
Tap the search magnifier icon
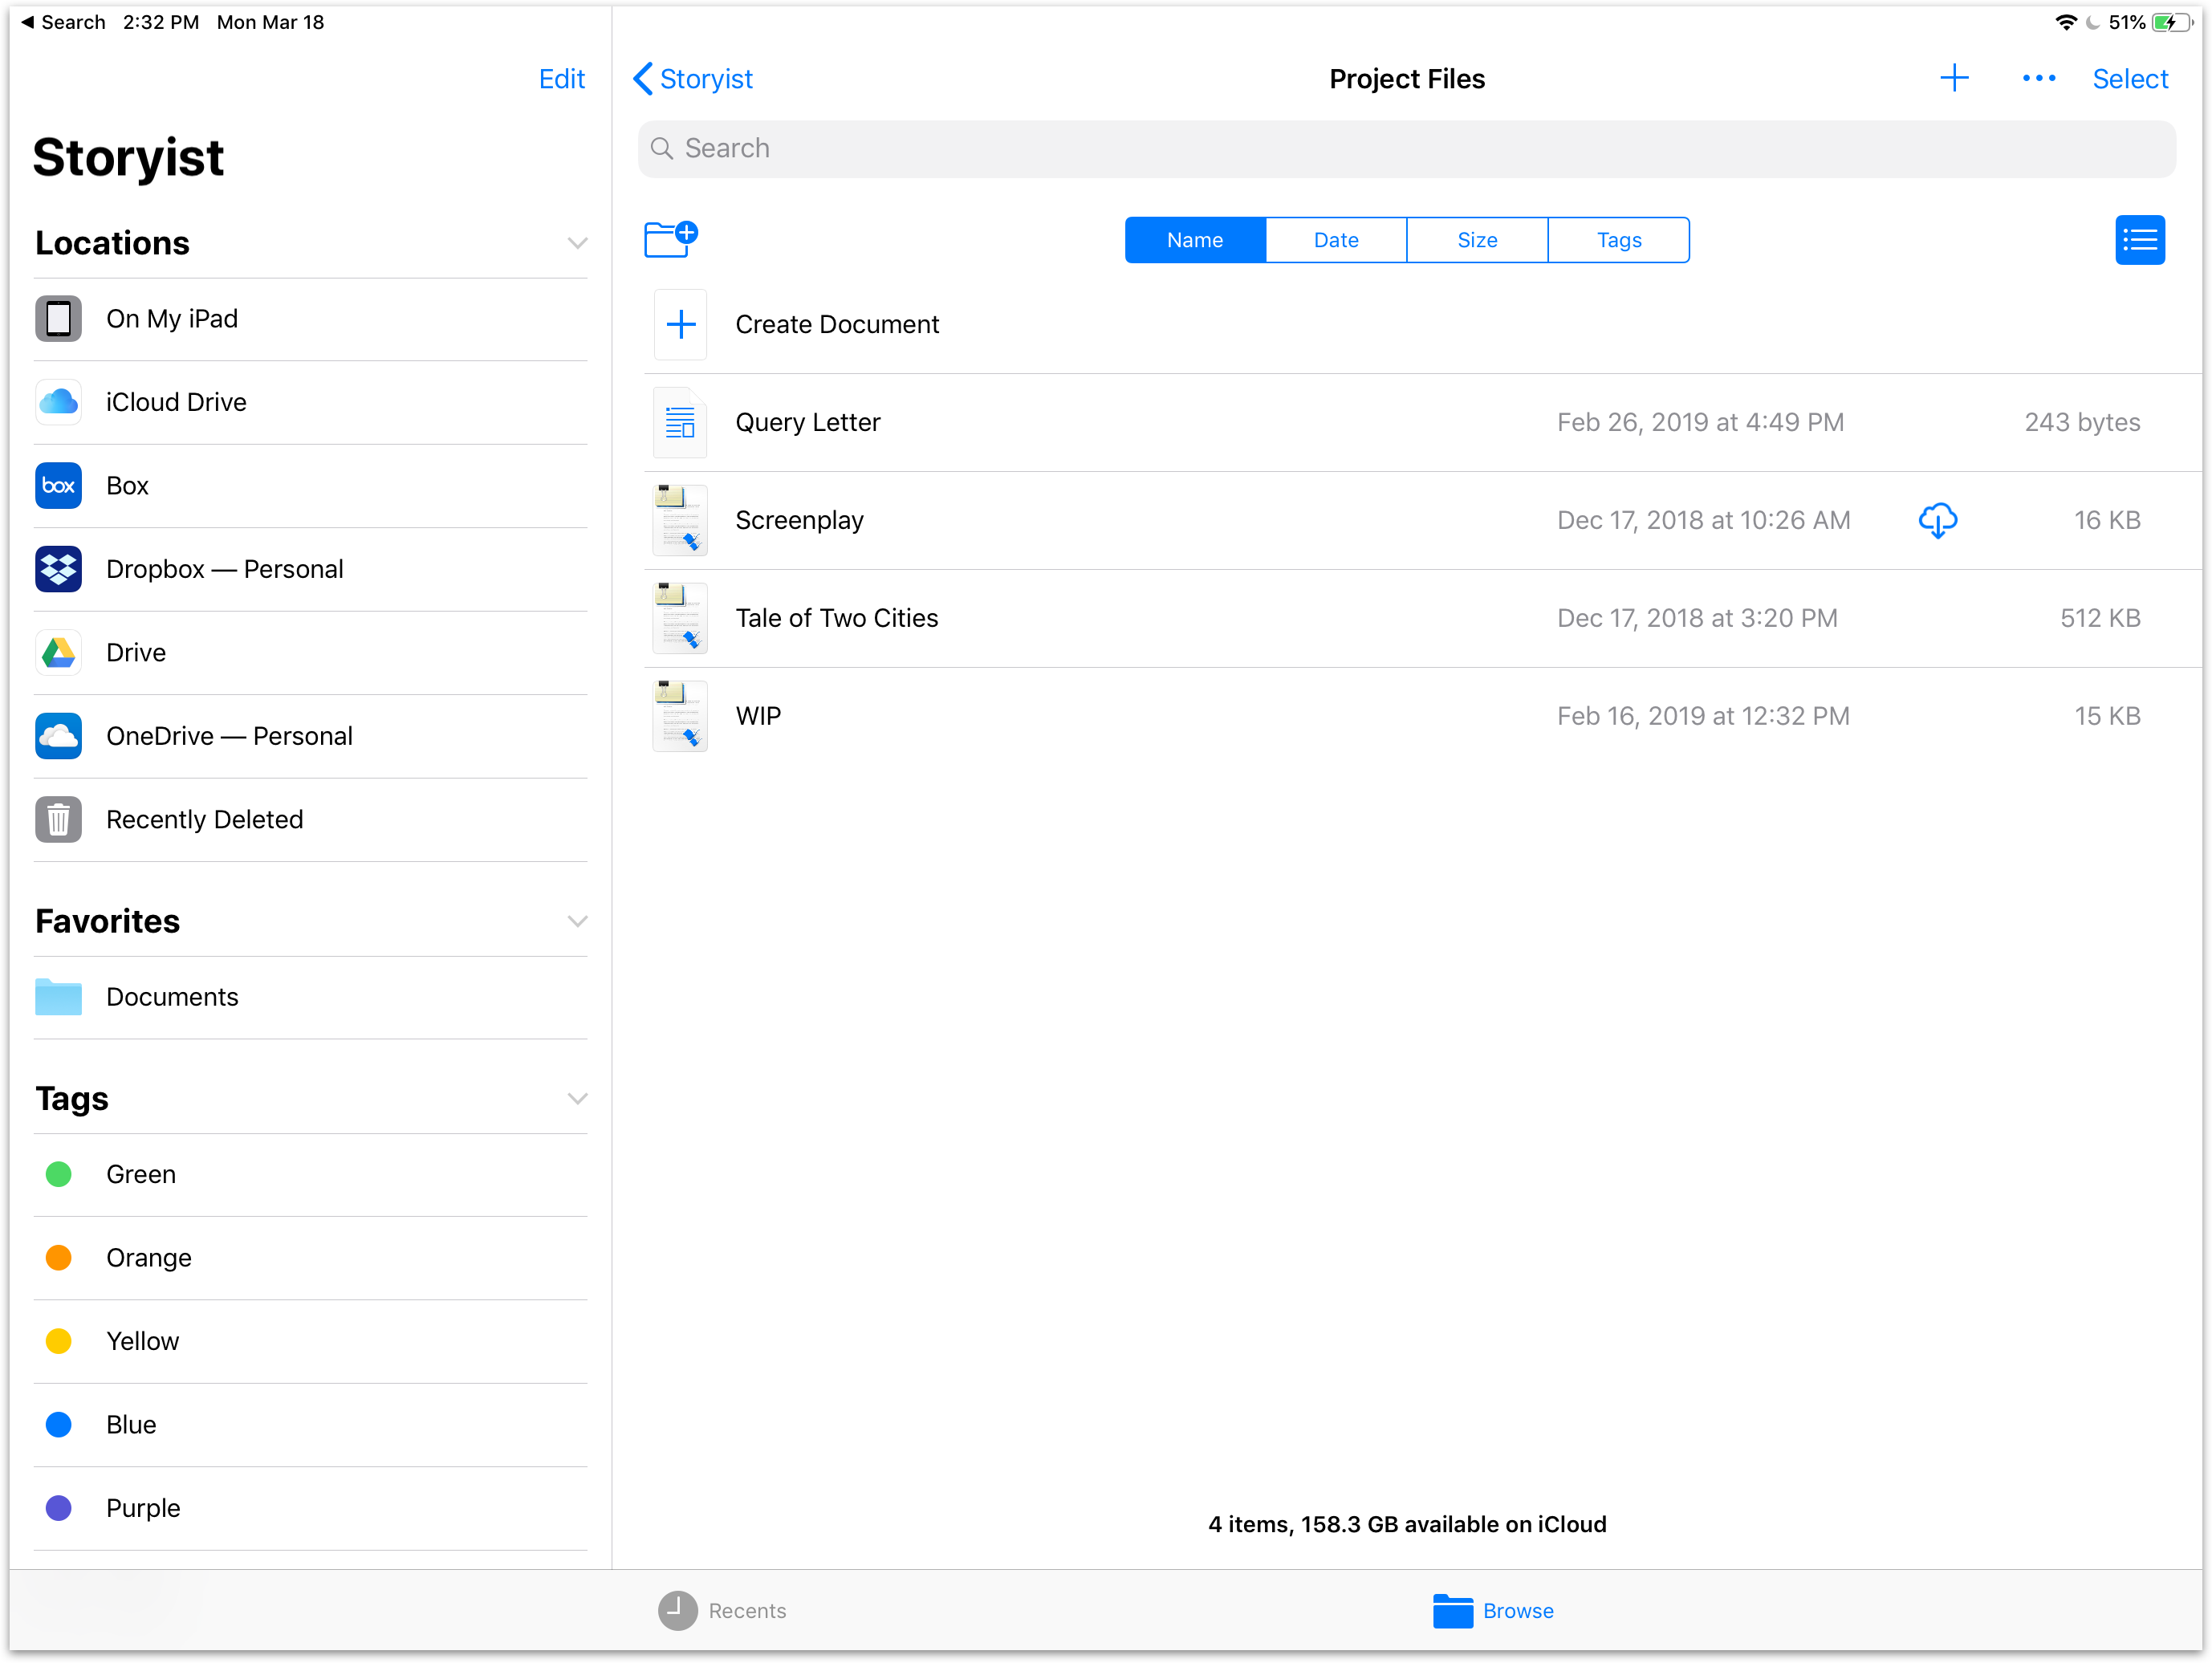(x=661, y=149)
